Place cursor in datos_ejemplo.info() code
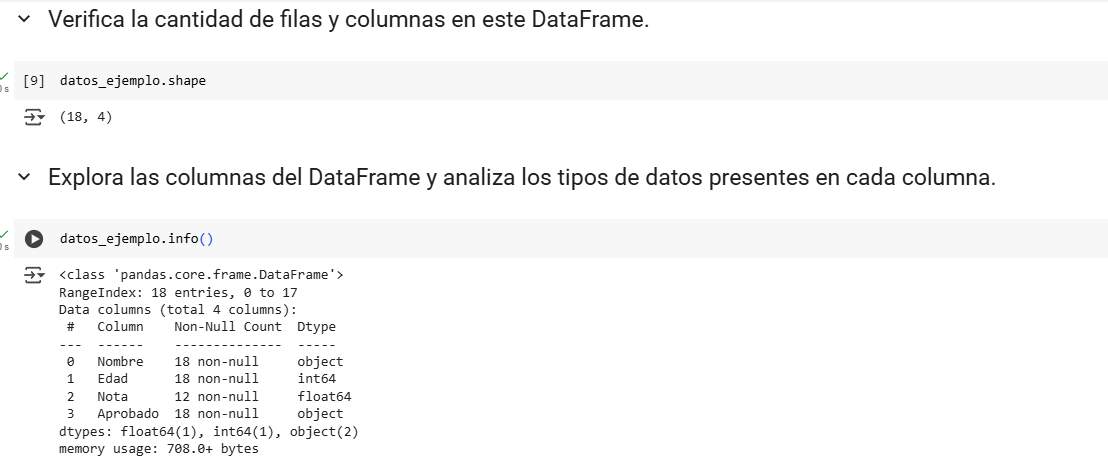The width and height of the screenshot is (1108, 471). (136, 239)
